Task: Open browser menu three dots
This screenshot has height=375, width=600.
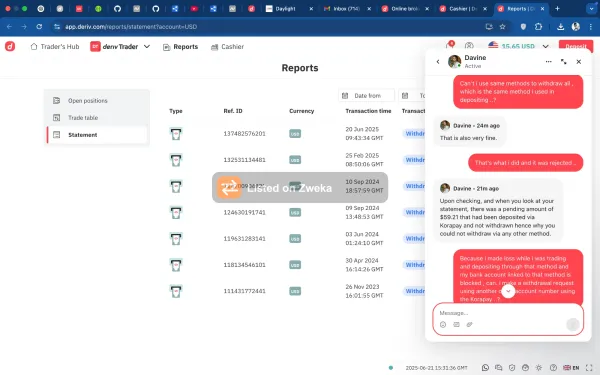Action: (x=590, y=26)
